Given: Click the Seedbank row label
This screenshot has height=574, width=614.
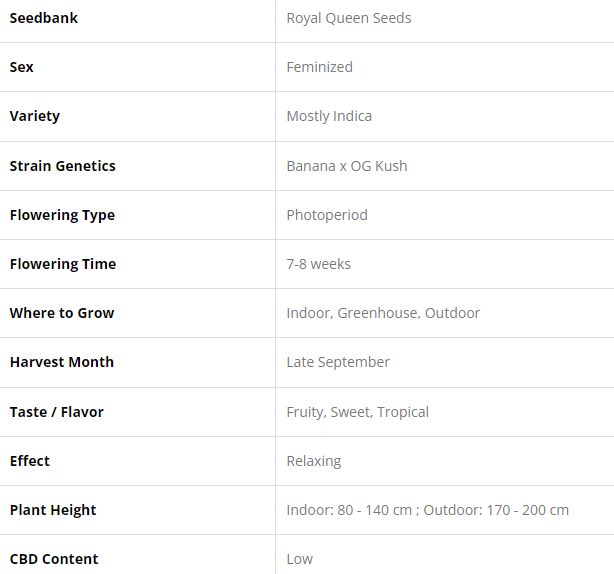Looking at the screenshot, I should click(44, 18).
